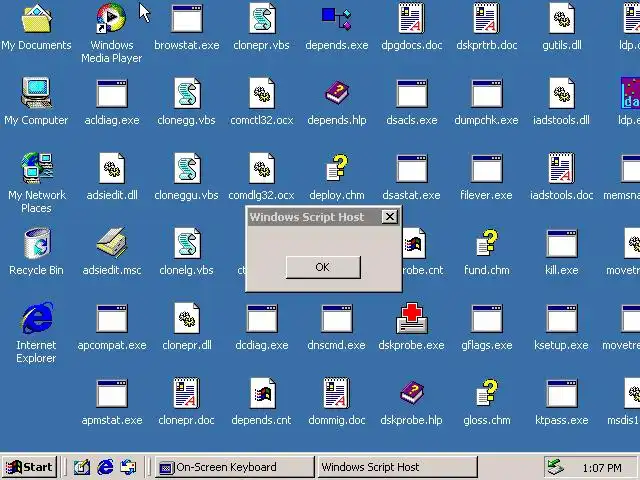Select the depends.cnt icon
Screen dimensions: 640x480
(262, 393)
